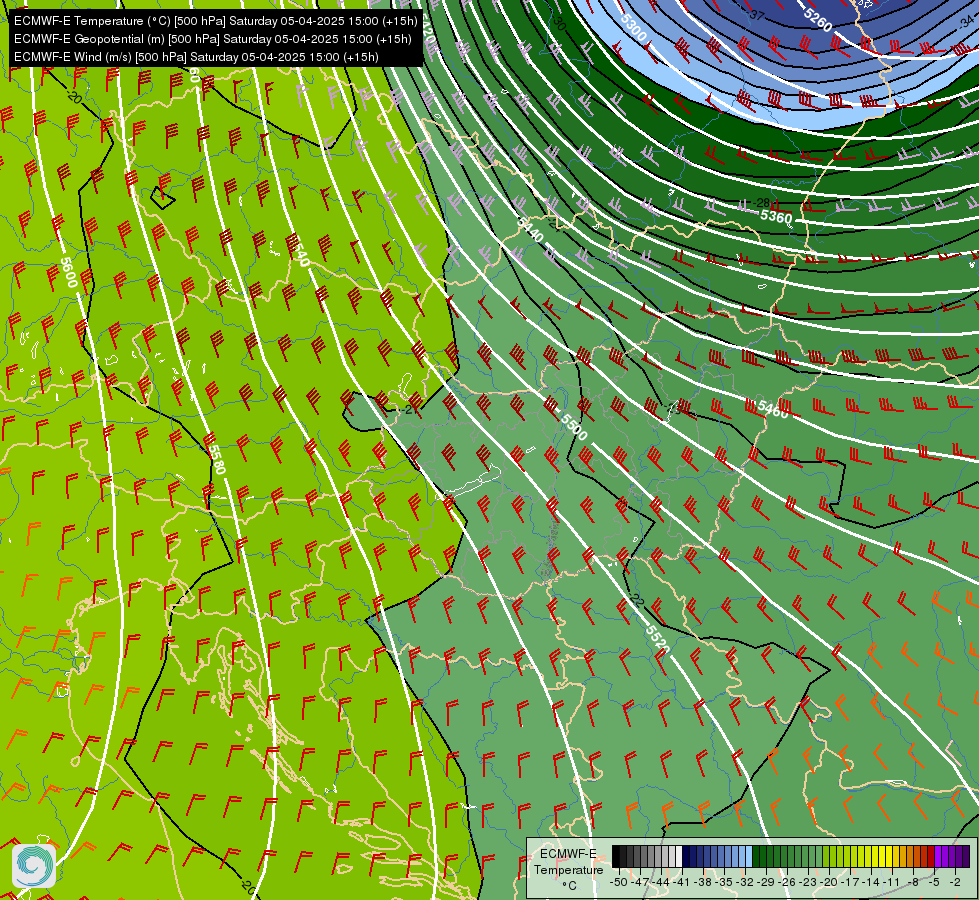Screen dimensions: 979x900
Task: Pick the bright yellow swatch in the temperature legend
Action: (889, 856)
